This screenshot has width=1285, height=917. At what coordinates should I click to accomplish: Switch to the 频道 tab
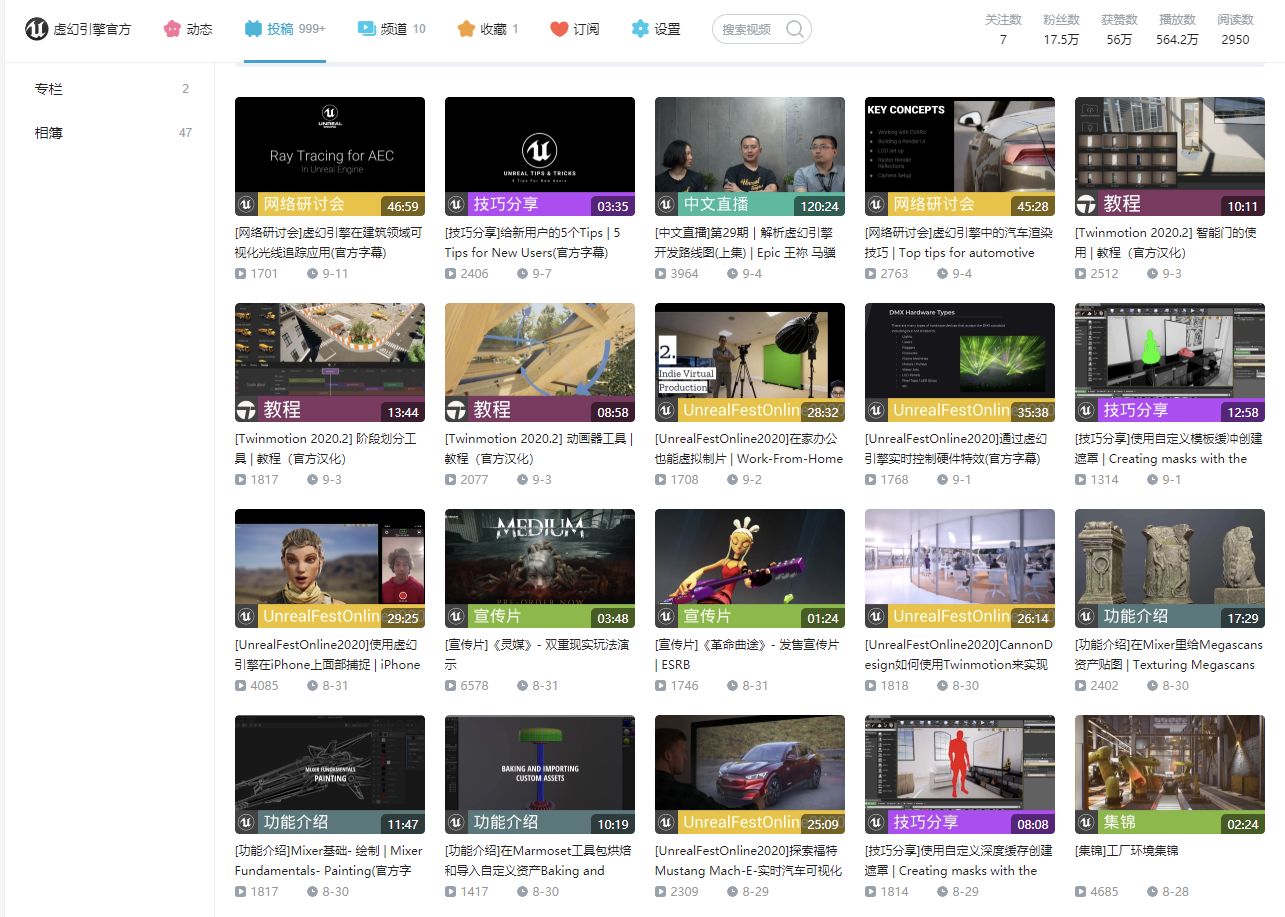(x=392, y=29)
